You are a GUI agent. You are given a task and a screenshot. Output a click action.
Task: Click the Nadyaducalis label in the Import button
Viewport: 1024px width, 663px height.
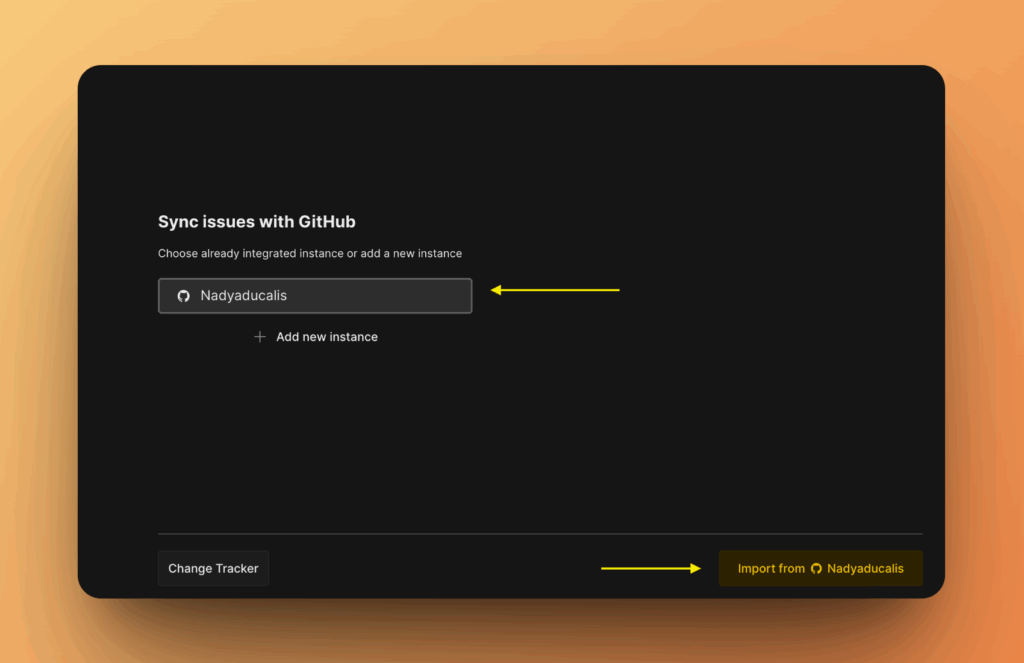(x=865, y=569)
